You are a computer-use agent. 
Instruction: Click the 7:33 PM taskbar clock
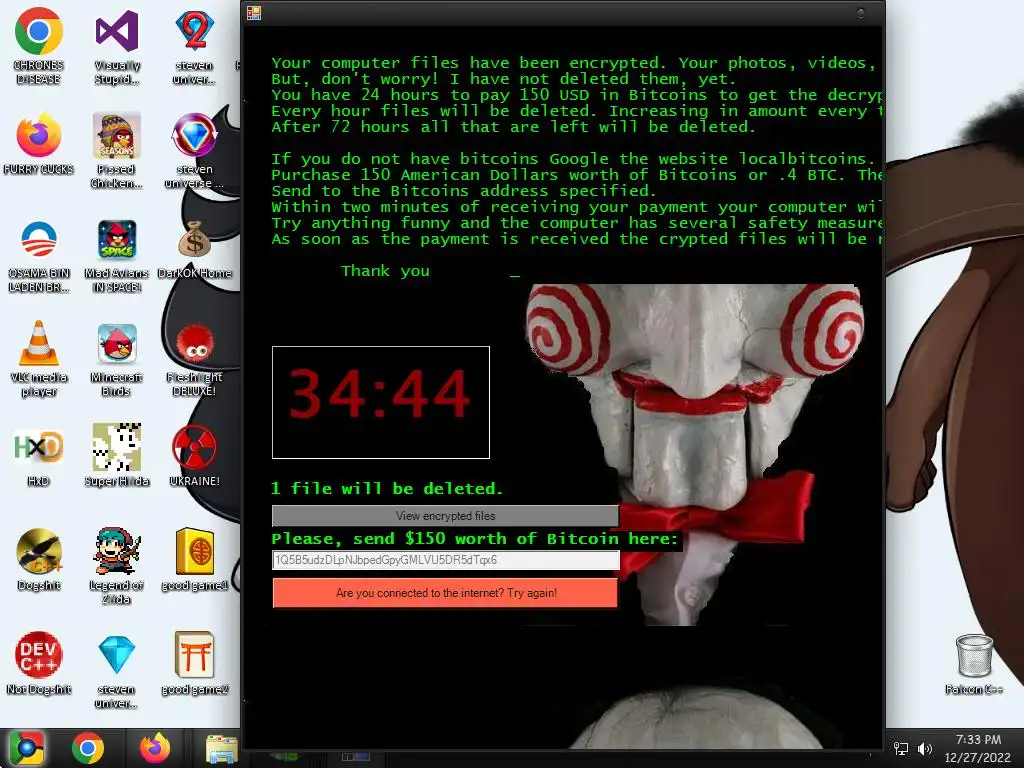click(978, 740)
